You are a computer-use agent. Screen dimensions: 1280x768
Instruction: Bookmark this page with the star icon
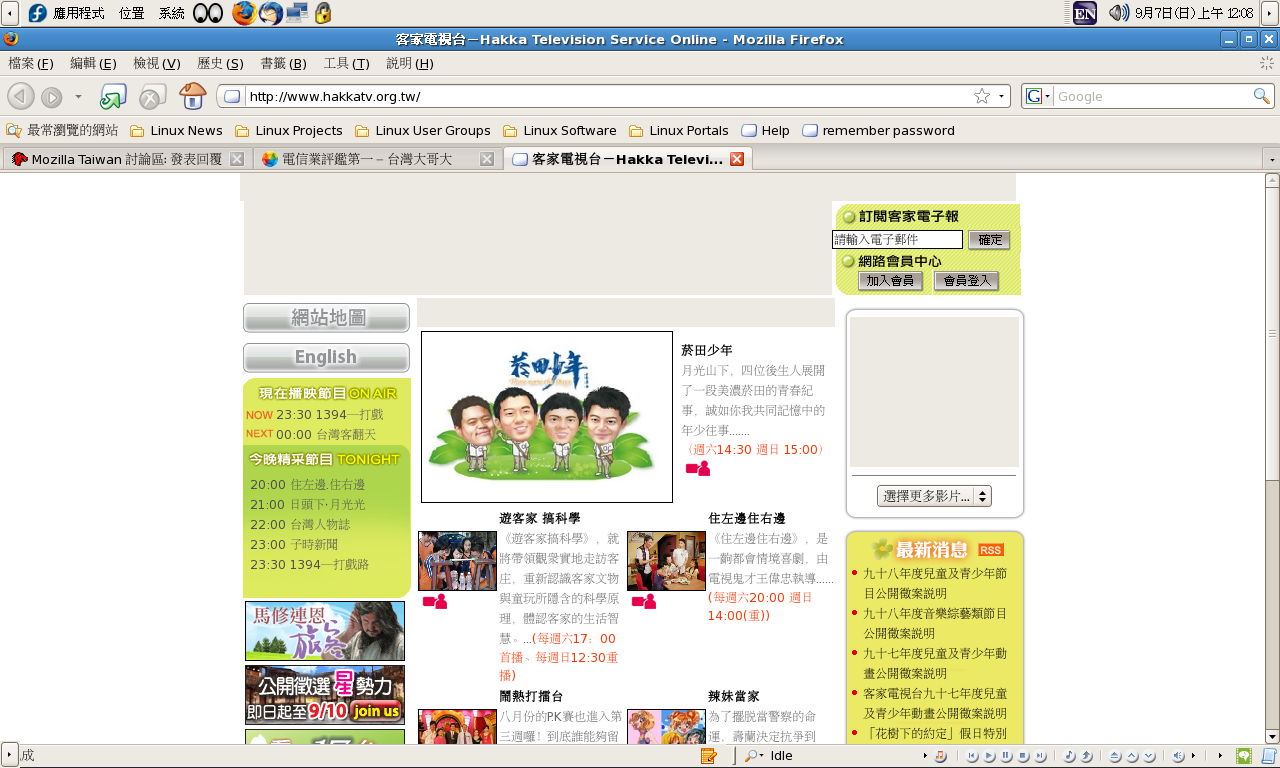tap(982, 96)
